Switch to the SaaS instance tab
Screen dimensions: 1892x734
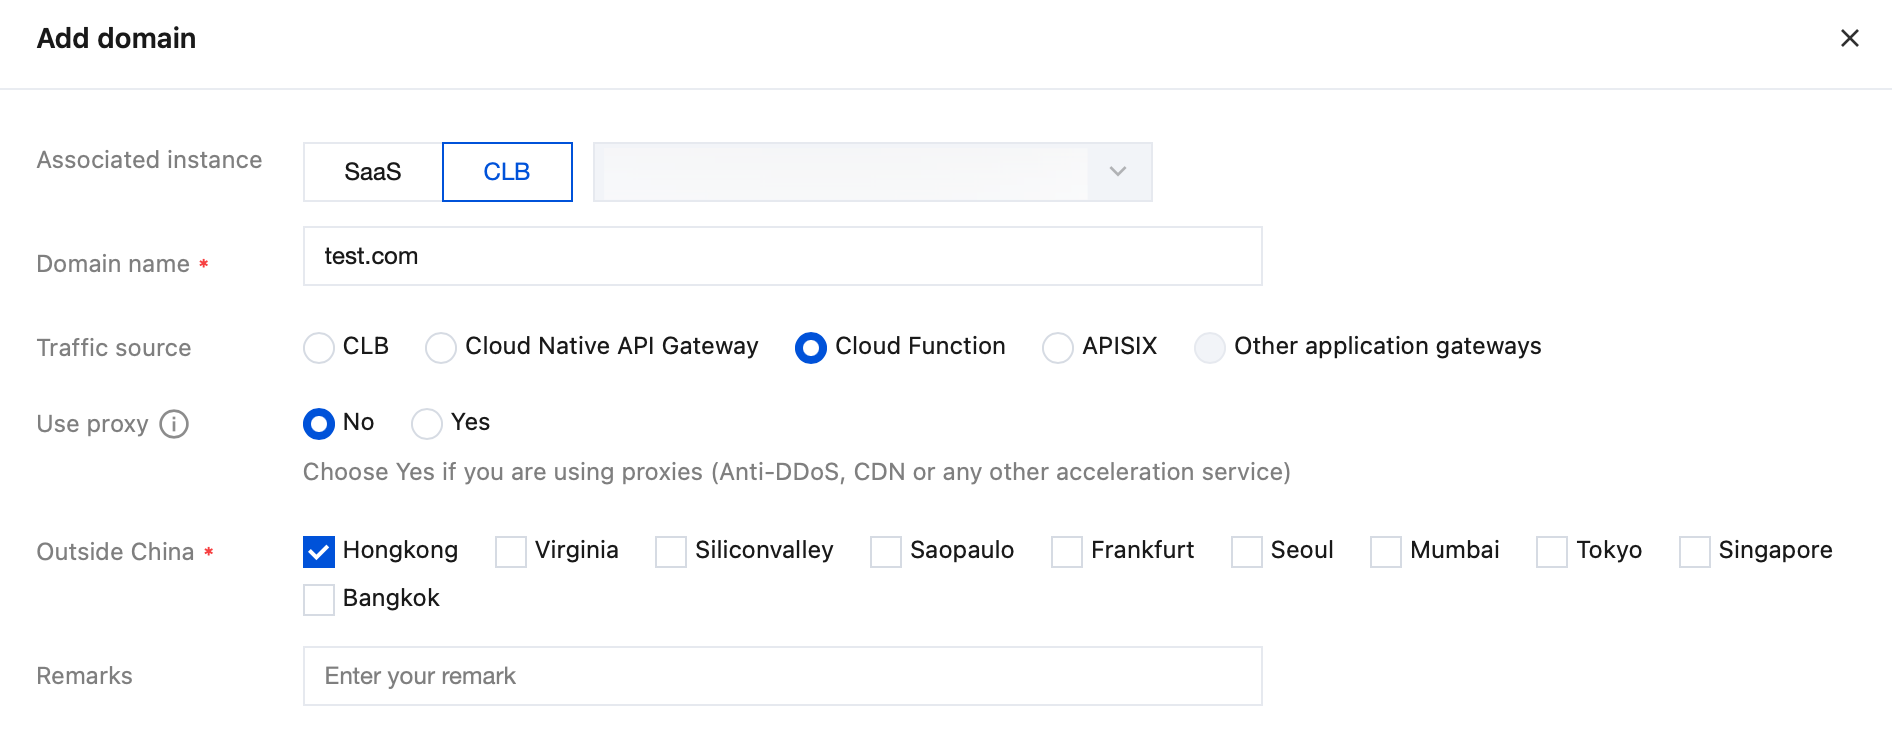click(x=372, y=172)
